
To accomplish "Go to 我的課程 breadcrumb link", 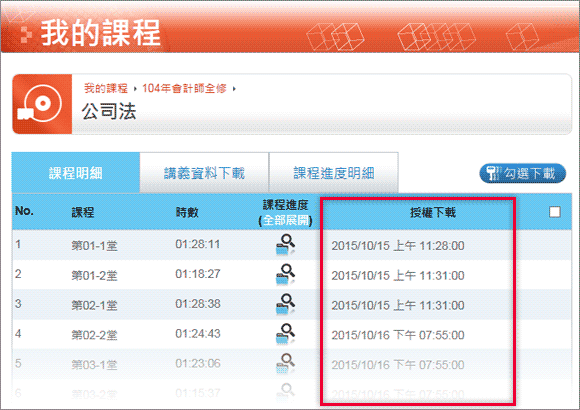I will pos(106,88).
